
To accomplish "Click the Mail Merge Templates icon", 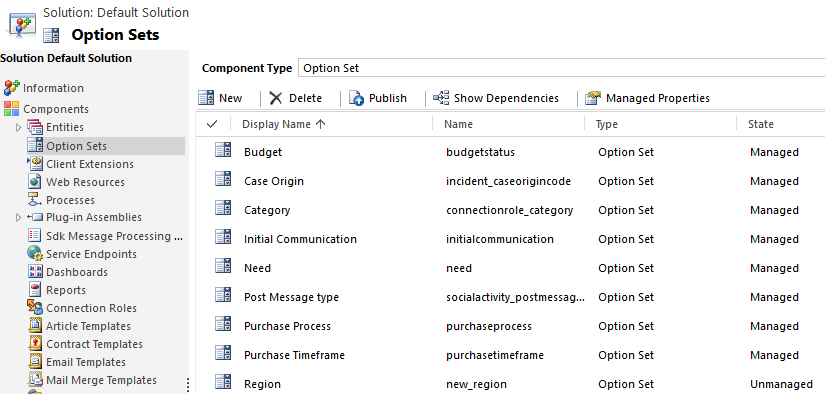I will [35, 379].
